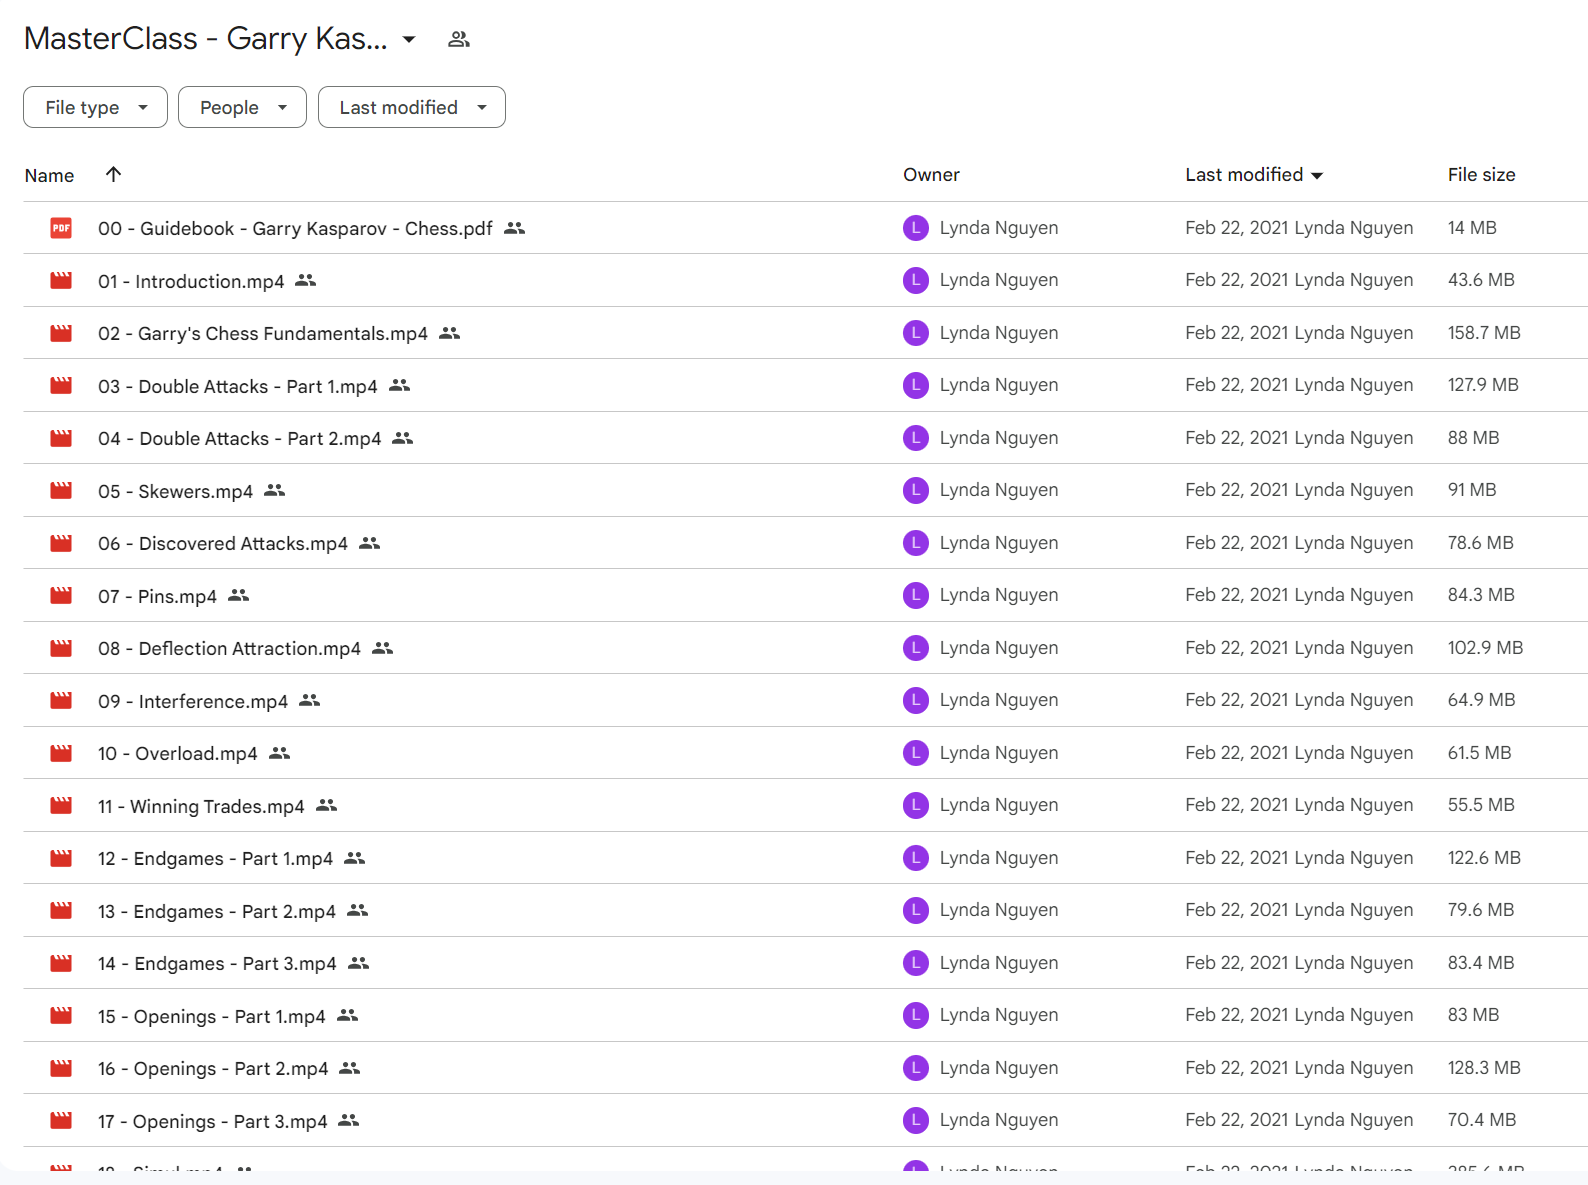Click video icon of 10 - Overload.mp4
The width and height of the screenshot is (1588, 1185).
pos(61,753)
